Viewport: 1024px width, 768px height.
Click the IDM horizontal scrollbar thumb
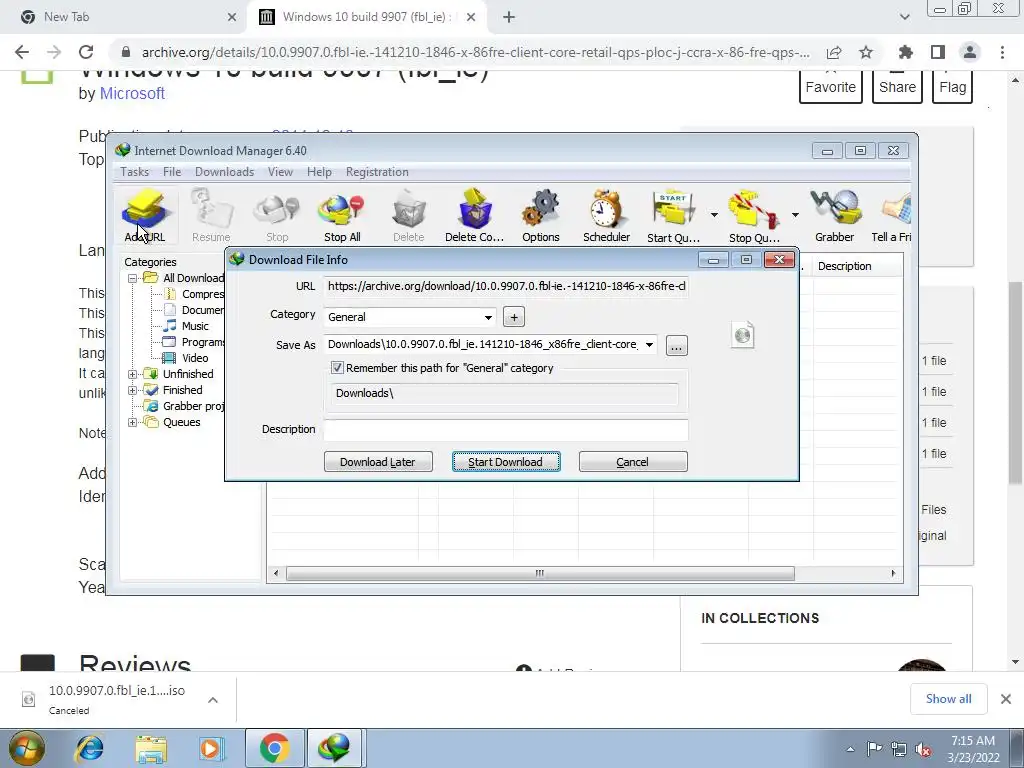[540, 573]
